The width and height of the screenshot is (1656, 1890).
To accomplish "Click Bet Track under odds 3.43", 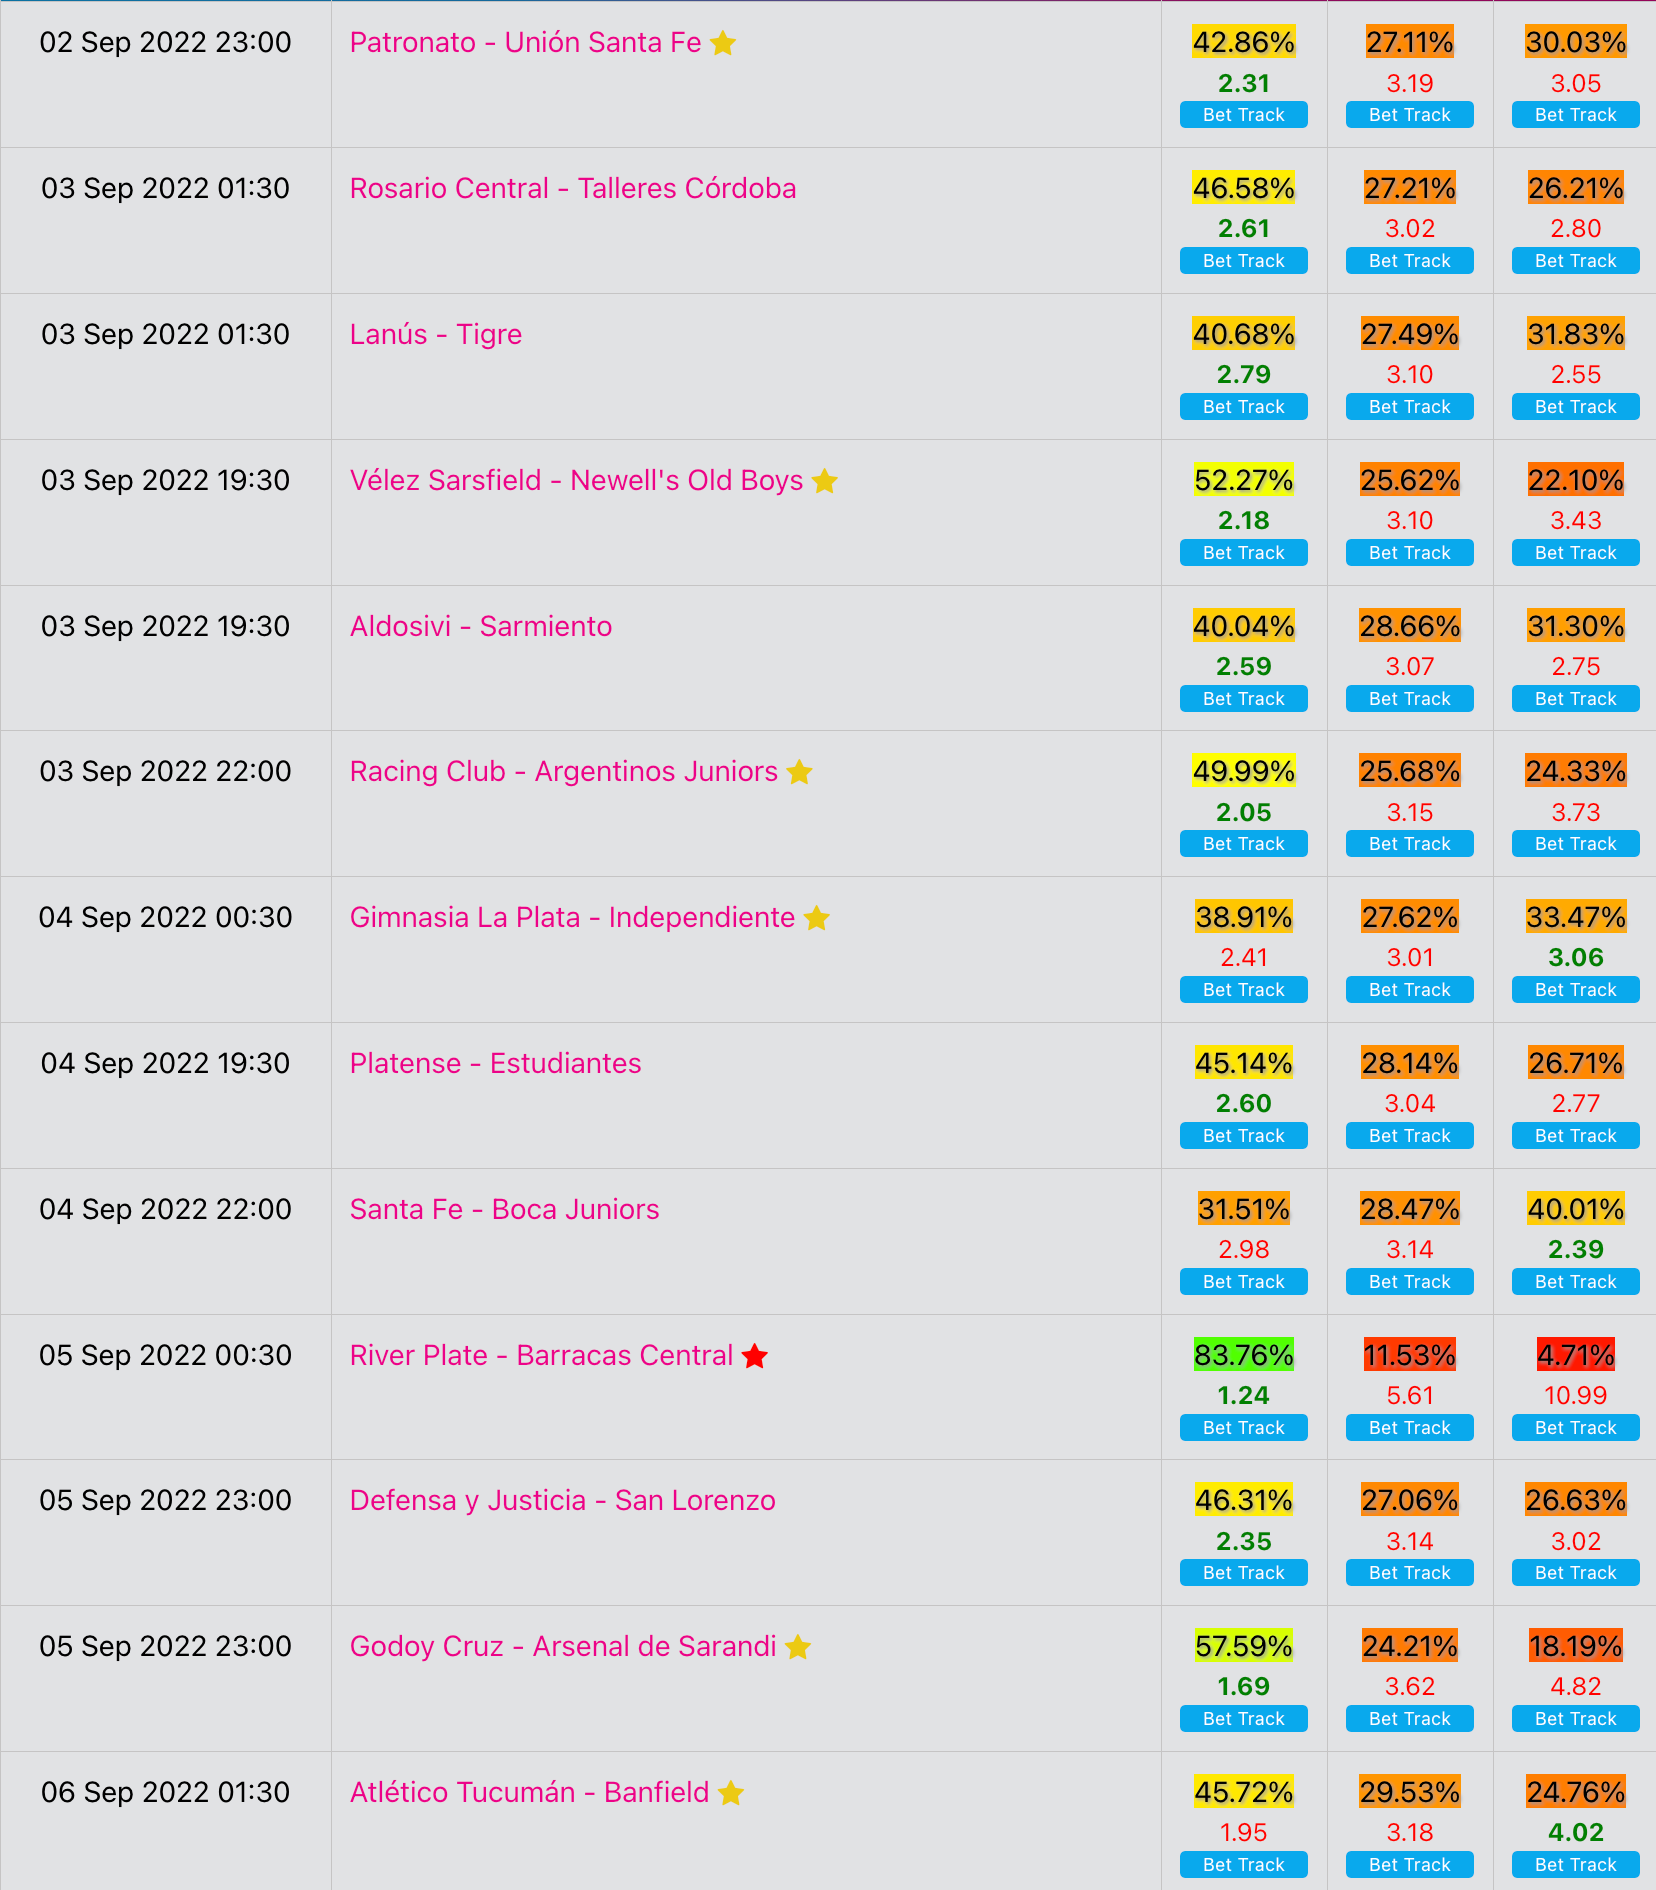I will (1576, 553).
